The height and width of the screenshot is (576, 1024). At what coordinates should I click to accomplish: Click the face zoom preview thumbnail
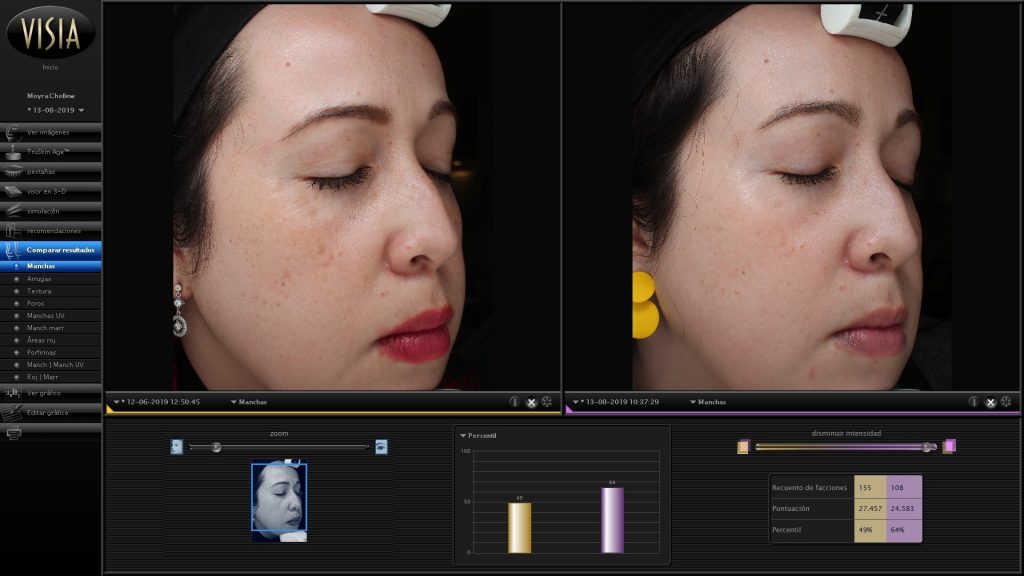click(x=279, y=498)
